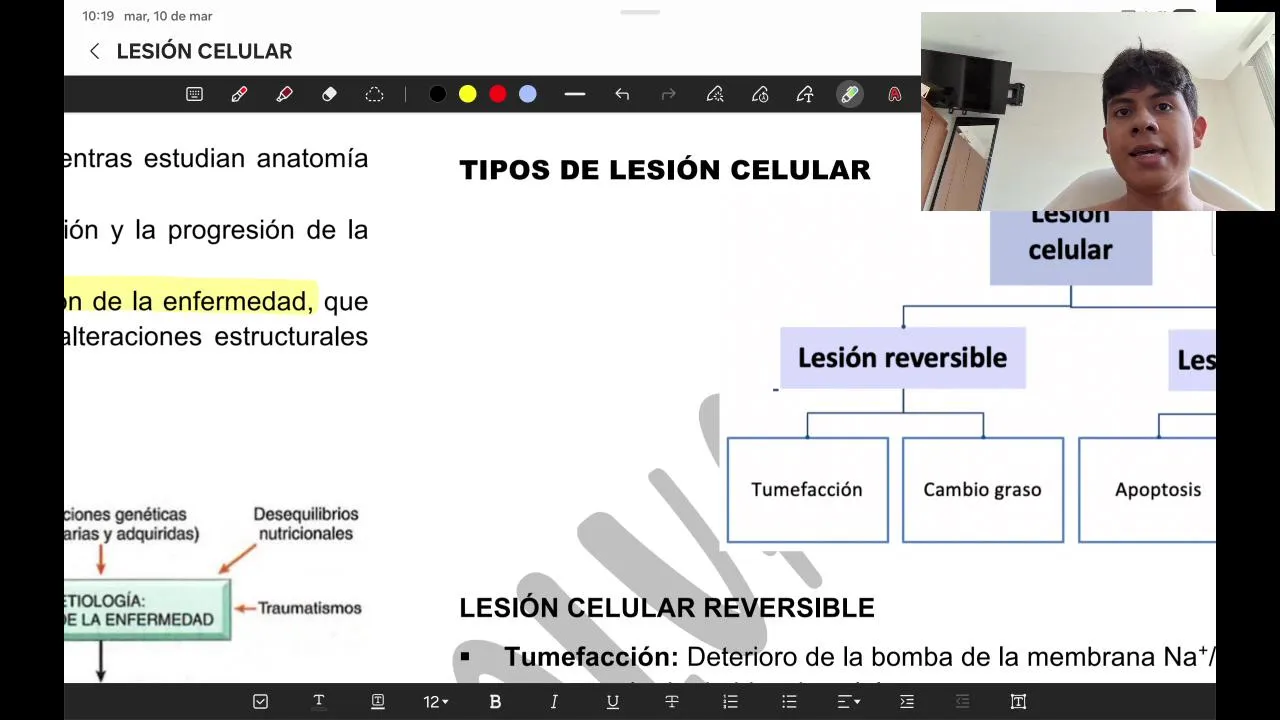
Task: Increase the paragraph indent
Action: [907, 701]
